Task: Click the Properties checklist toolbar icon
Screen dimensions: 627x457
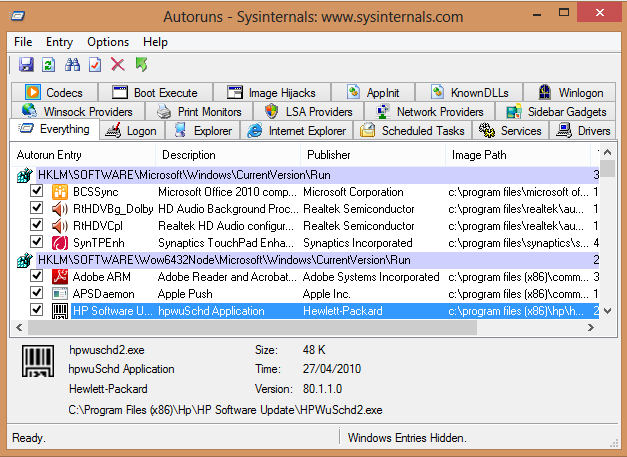Action: pyautogui.click(x=95, y=64)
